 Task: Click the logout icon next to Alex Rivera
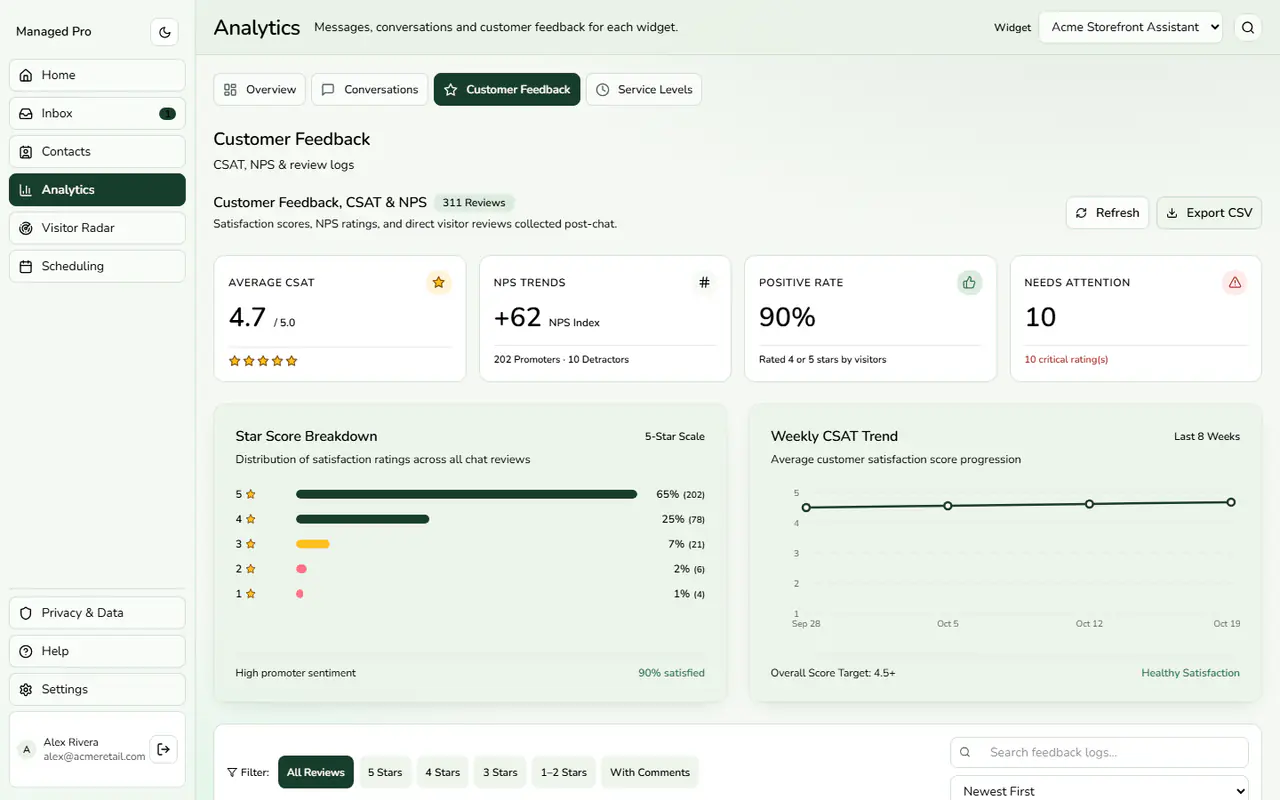[164, 749]
